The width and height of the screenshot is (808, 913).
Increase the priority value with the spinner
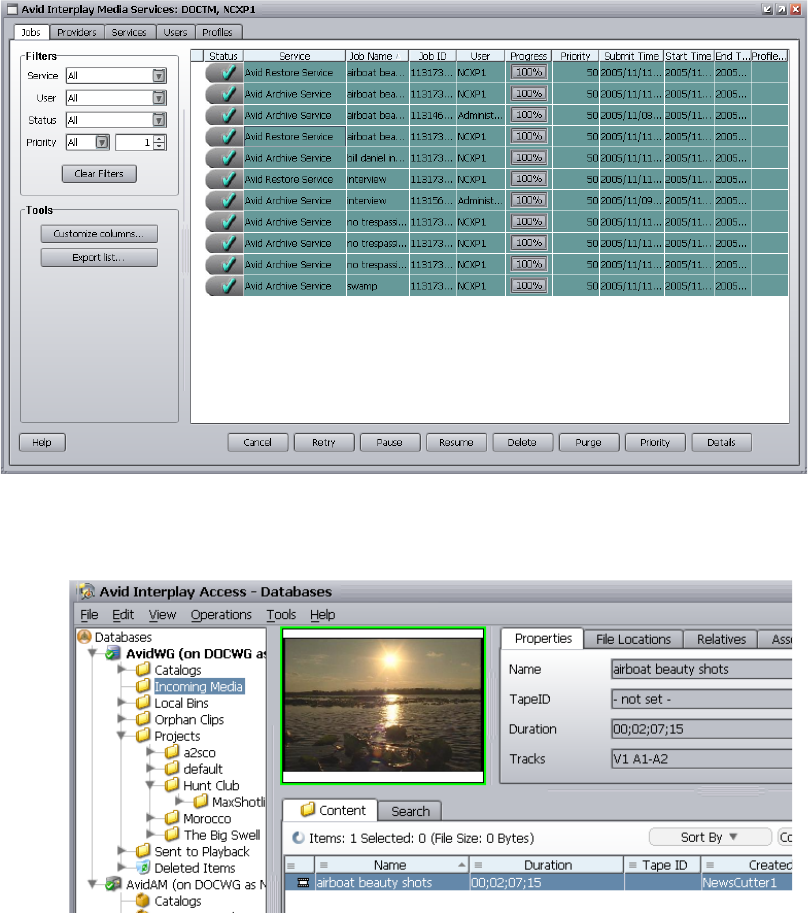point(160,139)
